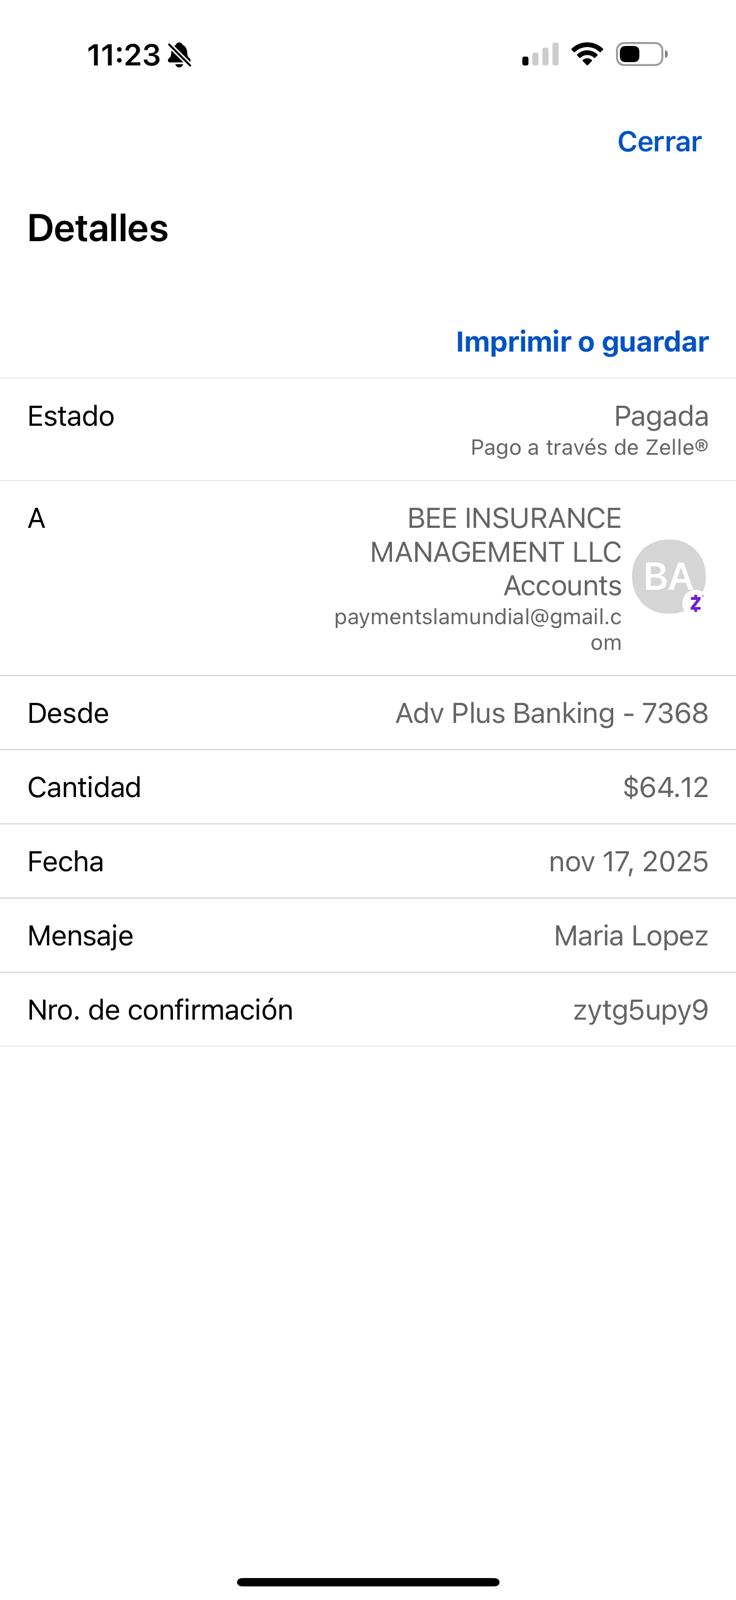
Task: Tap Imprimir o guardar link
Action: click(582, 342)
